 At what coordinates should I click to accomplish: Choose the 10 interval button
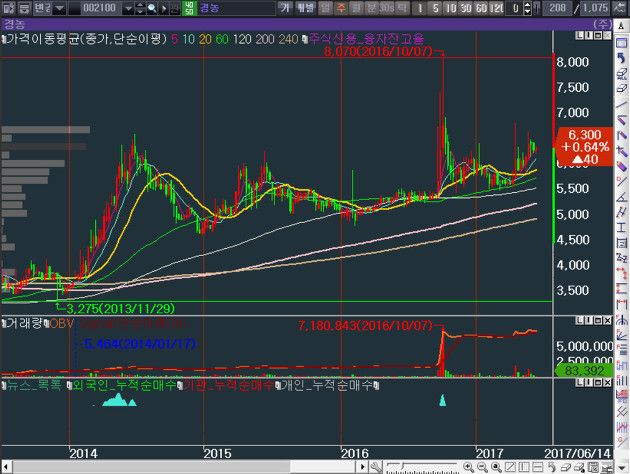point(451,8)
